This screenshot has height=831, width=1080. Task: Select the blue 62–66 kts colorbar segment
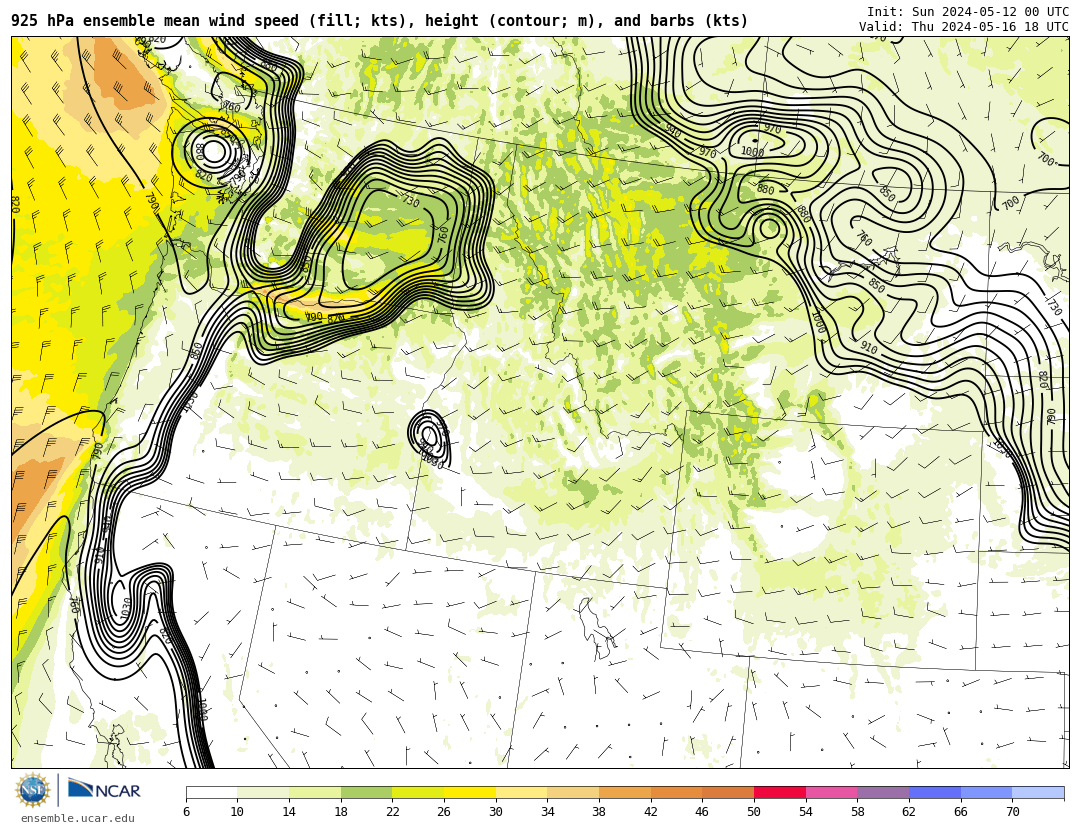935,792
